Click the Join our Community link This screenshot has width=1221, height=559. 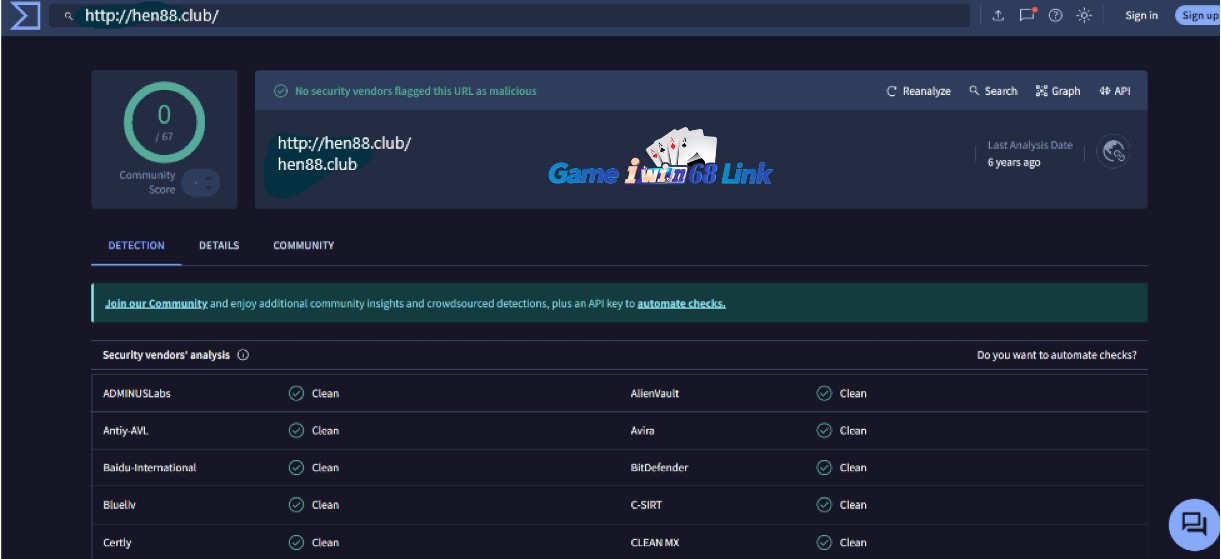click(156, 303)
